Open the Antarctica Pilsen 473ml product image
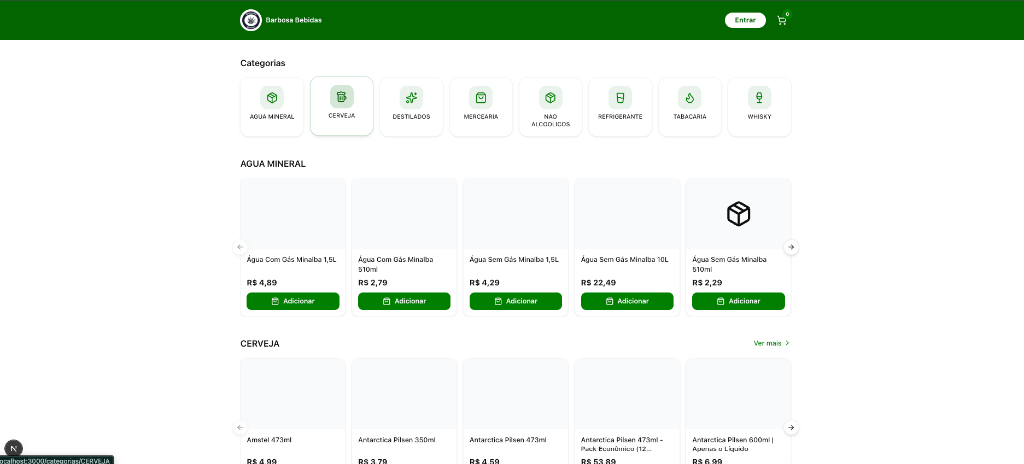 (x=516, y=394)
